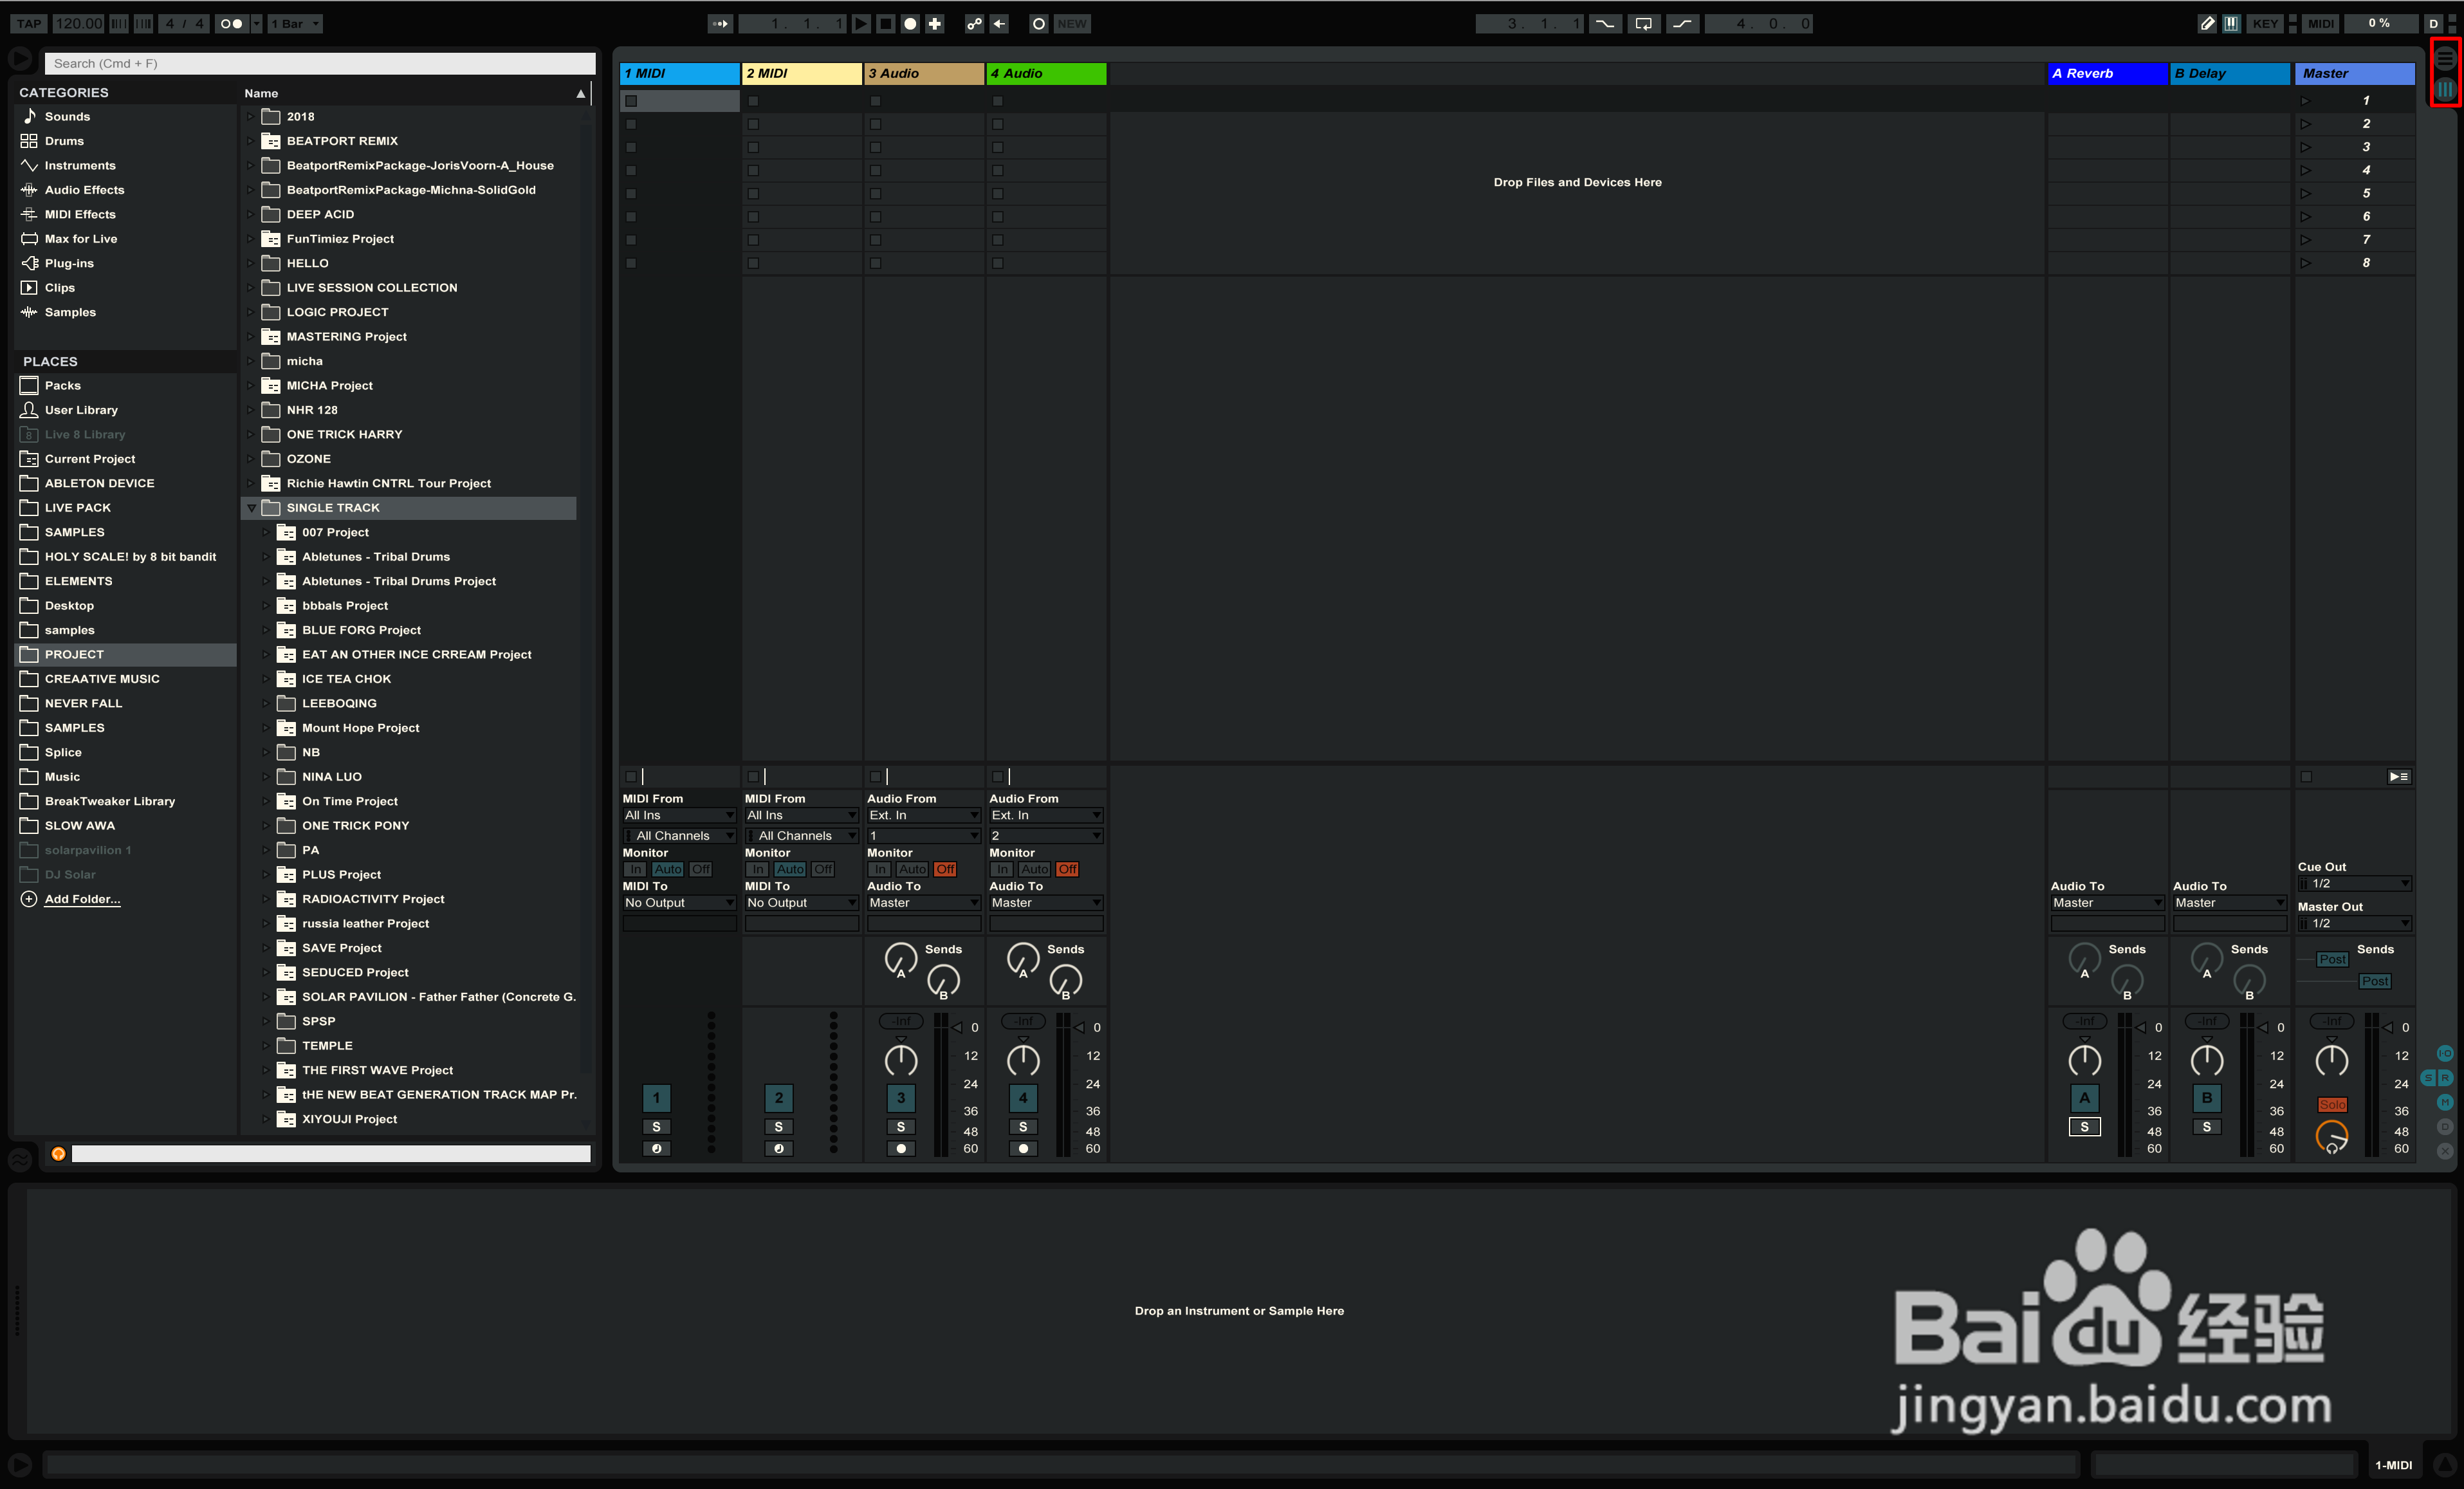The height and width of the screenshot is (1489, 2464).
Task: Toggle browser show/hide arrow button
Action: [20, 59]
